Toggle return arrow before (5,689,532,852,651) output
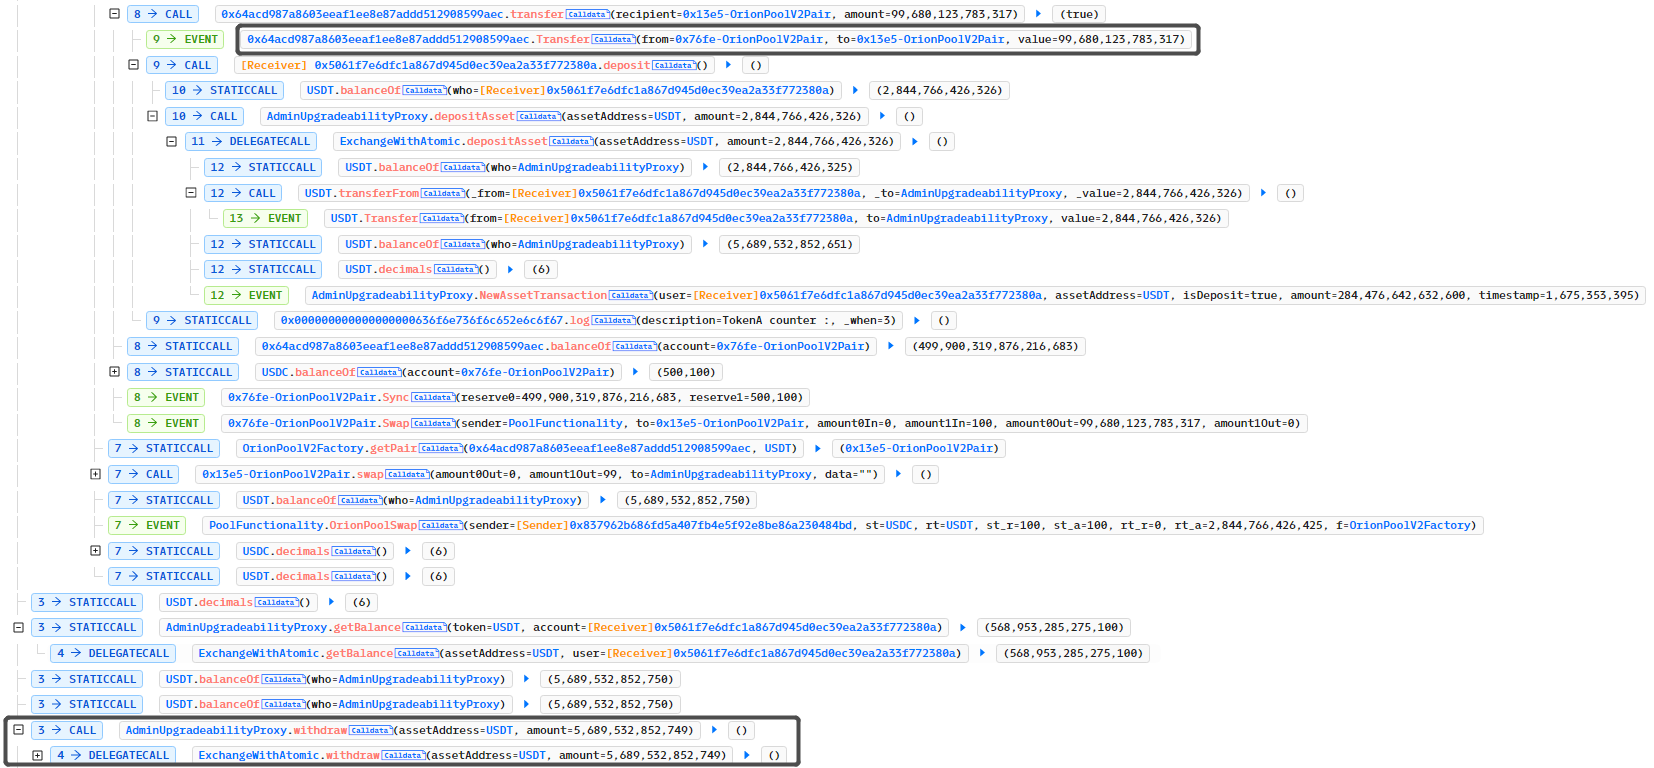 point(705,244)
